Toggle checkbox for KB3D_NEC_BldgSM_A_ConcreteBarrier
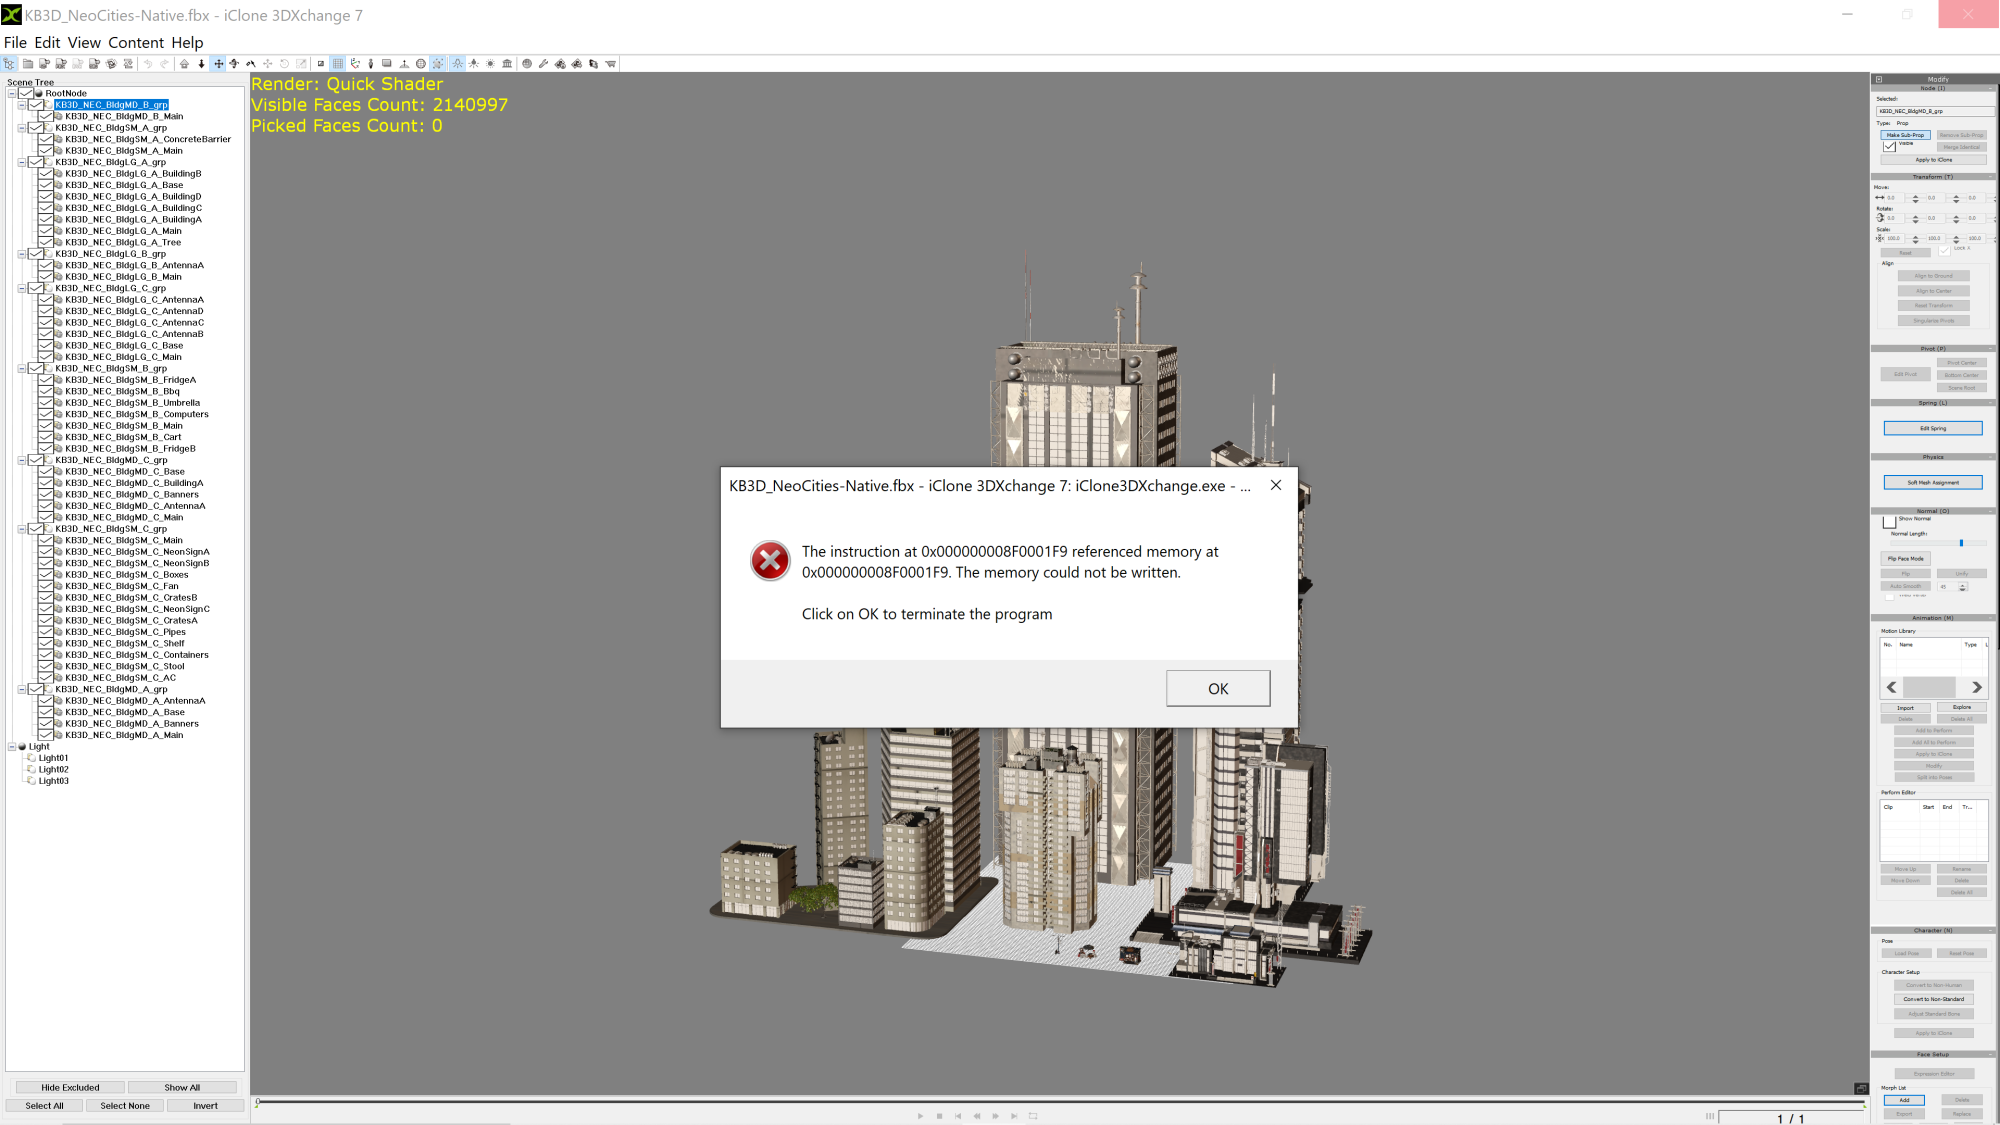This screenshot has width=2000, height=1125. (46, 139)
